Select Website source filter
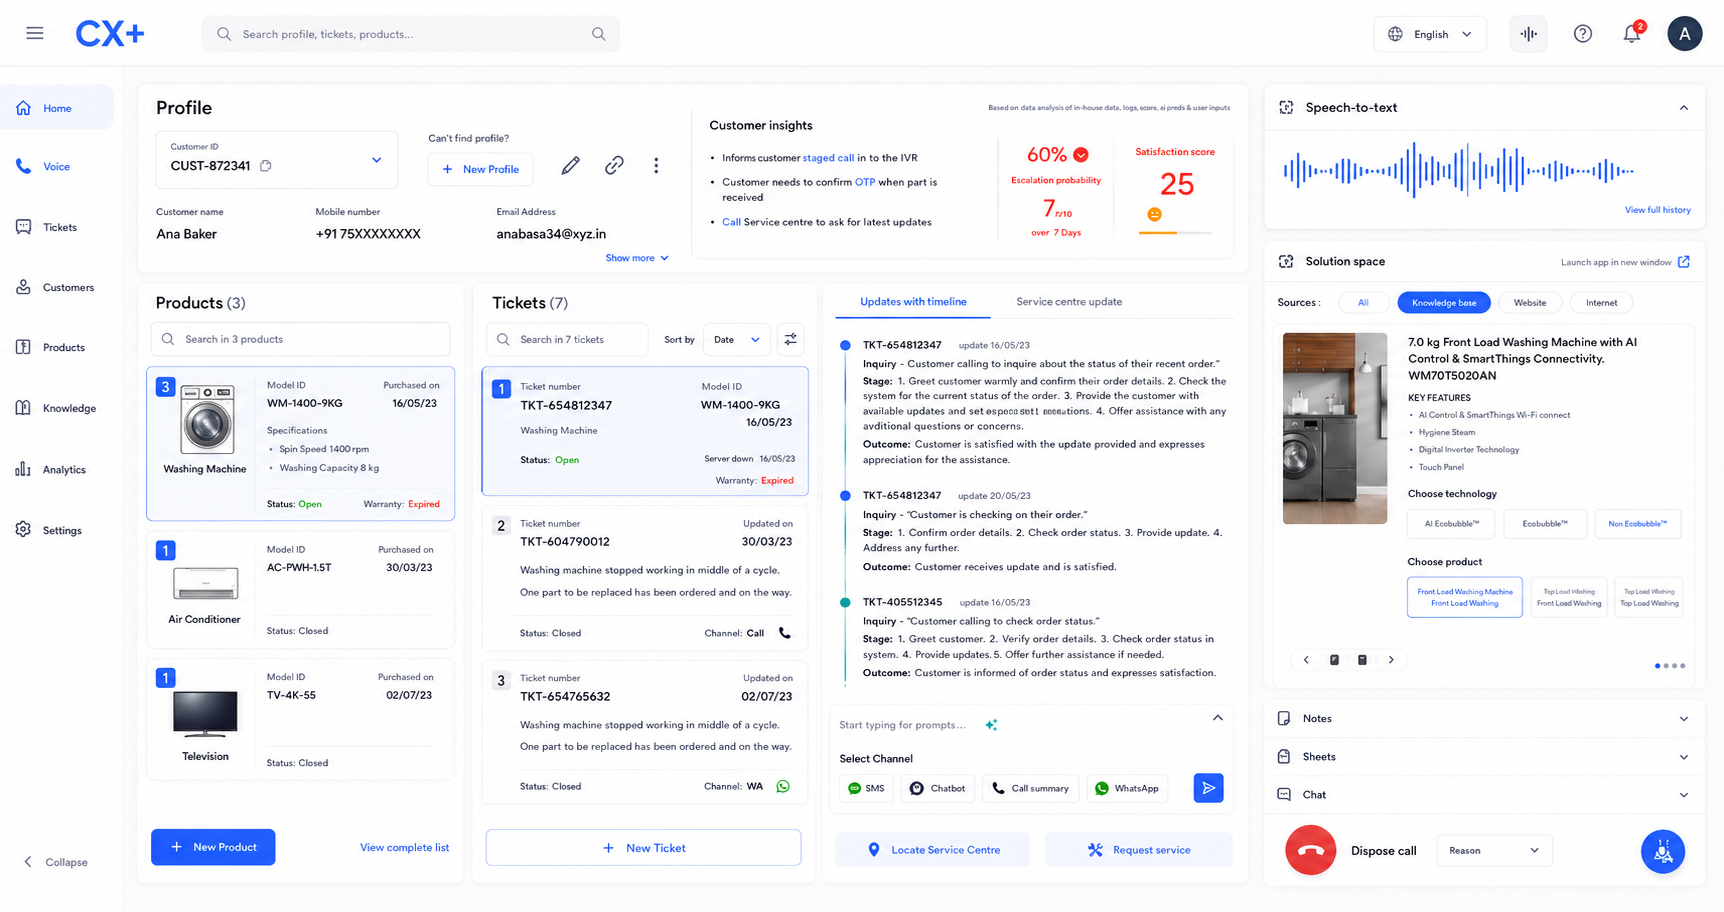1724x912 pixels. click(1530, 303)
